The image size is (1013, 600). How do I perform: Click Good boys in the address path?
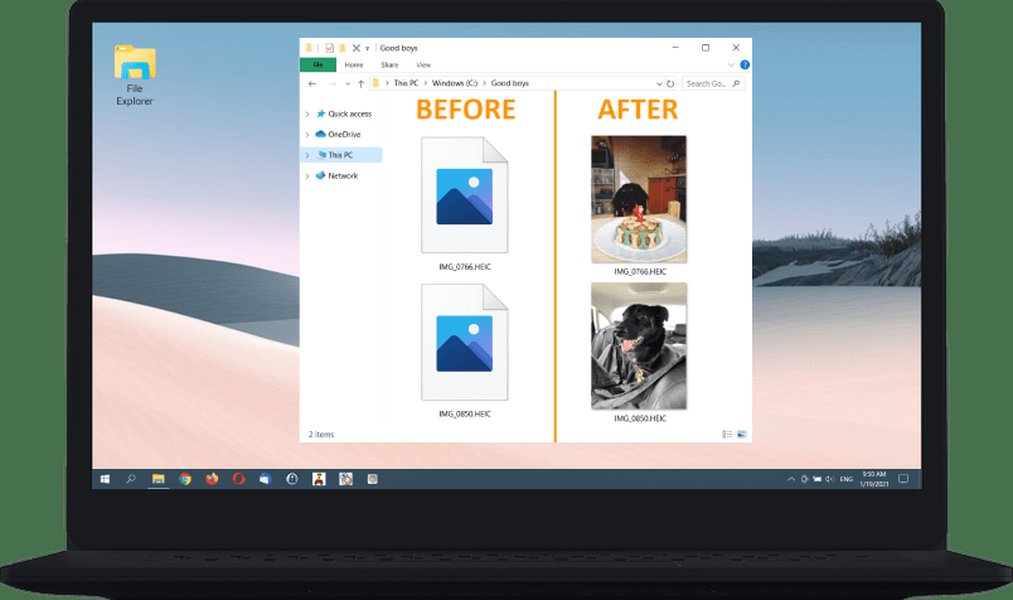tap(510, 83)
